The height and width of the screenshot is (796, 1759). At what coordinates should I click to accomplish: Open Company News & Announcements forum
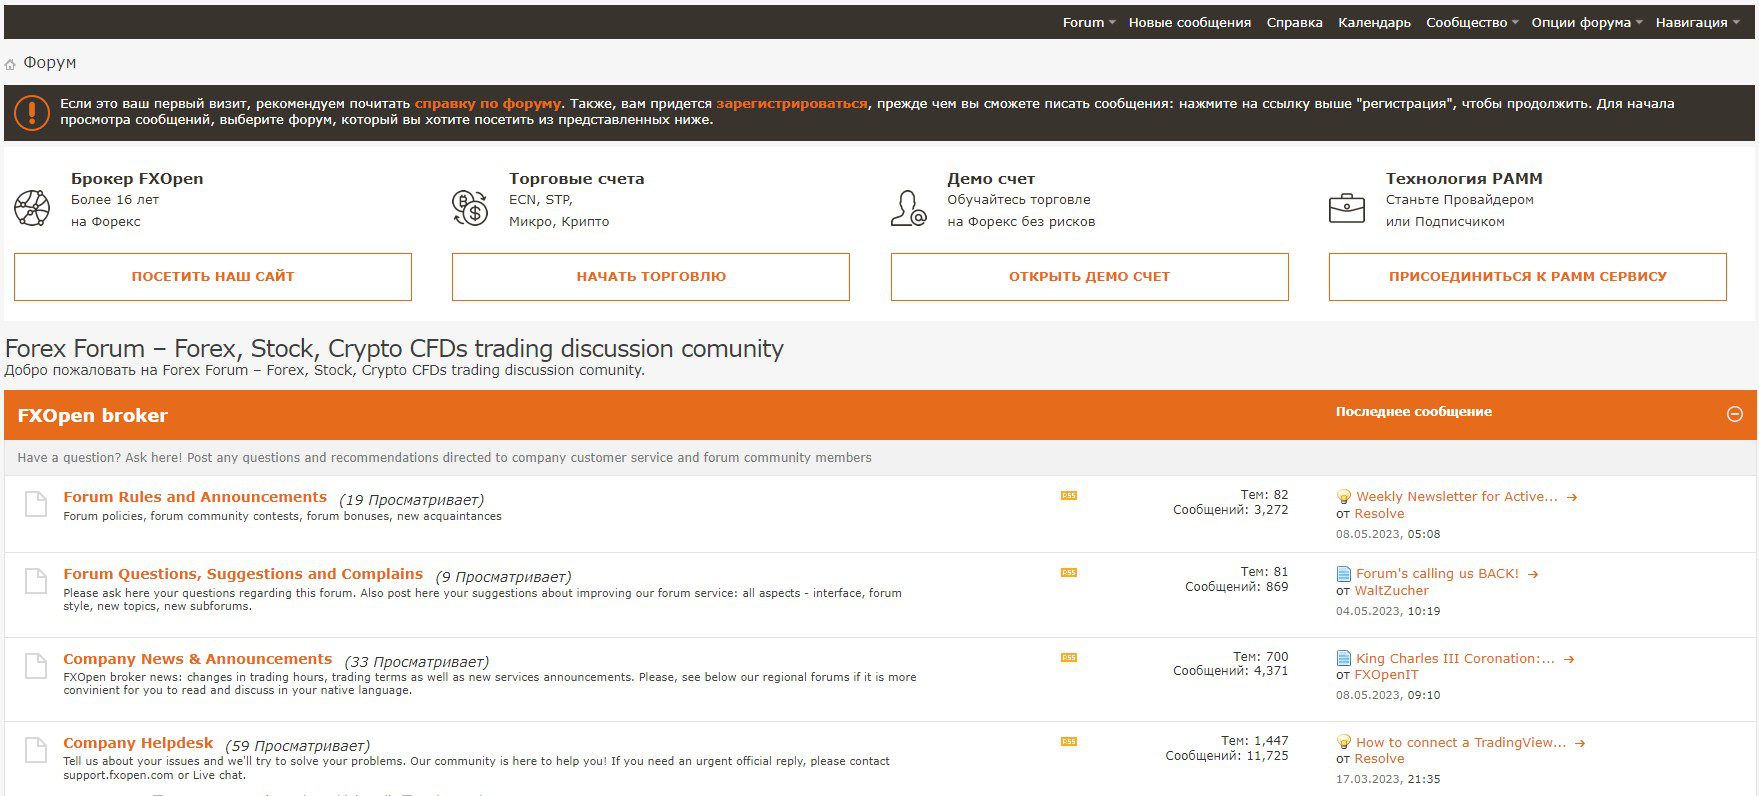pos(197,659)
